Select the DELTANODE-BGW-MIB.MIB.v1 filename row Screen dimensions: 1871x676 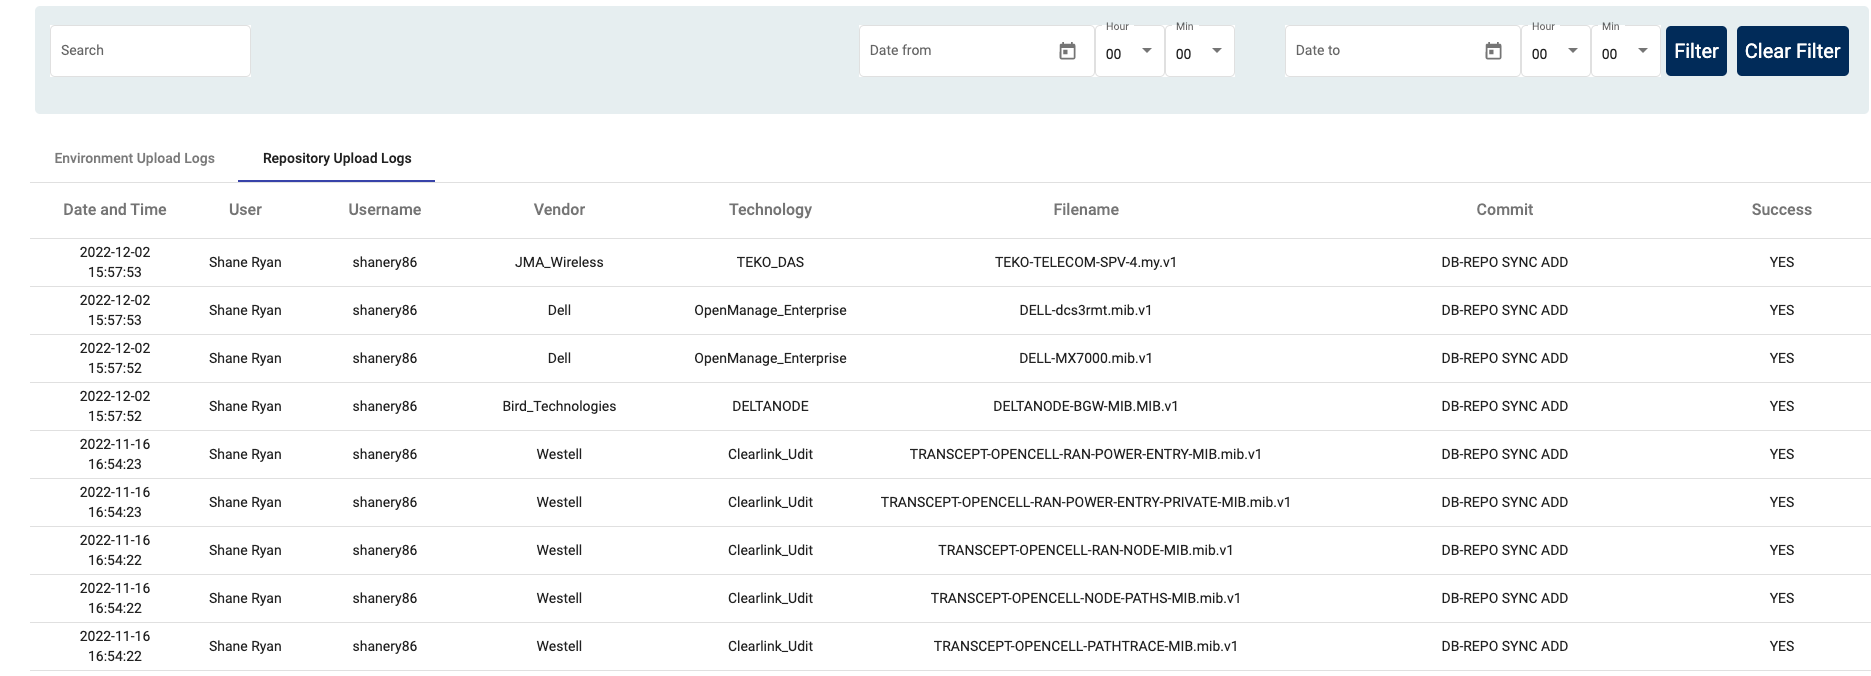pyautogui.click(x=1085, y=406)
